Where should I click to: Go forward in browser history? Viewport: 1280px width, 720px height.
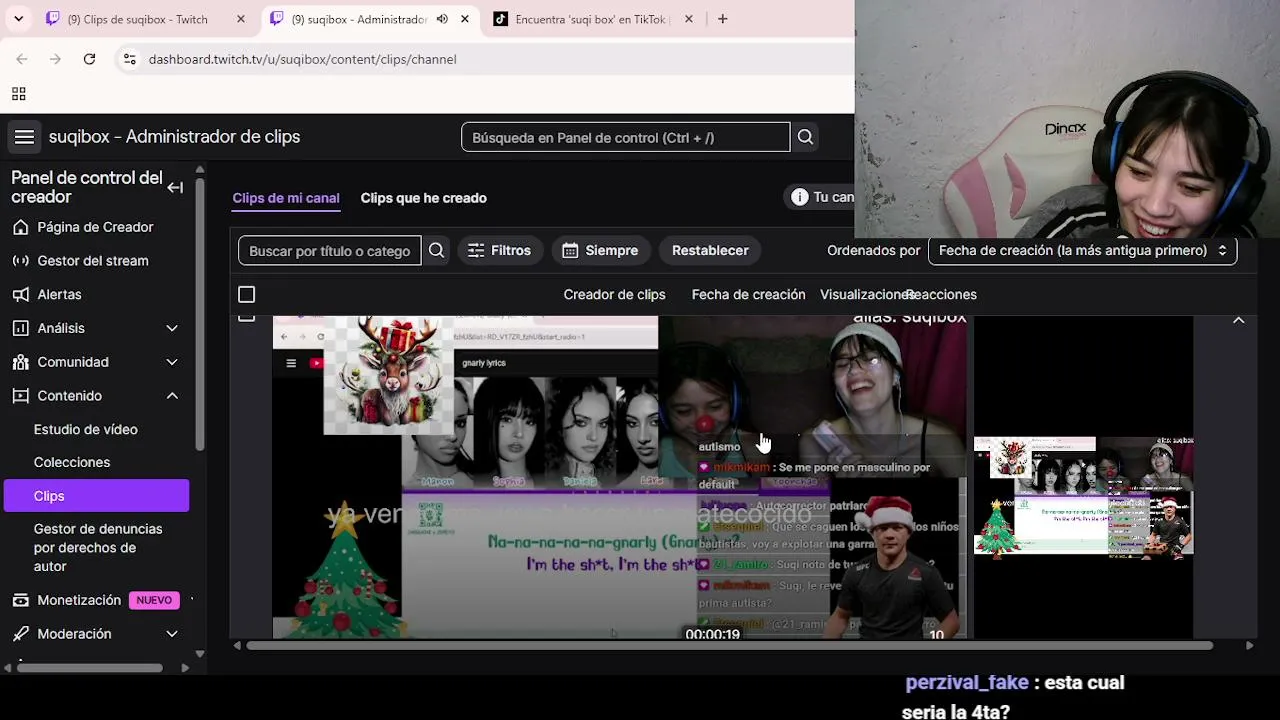pos(56,59)
